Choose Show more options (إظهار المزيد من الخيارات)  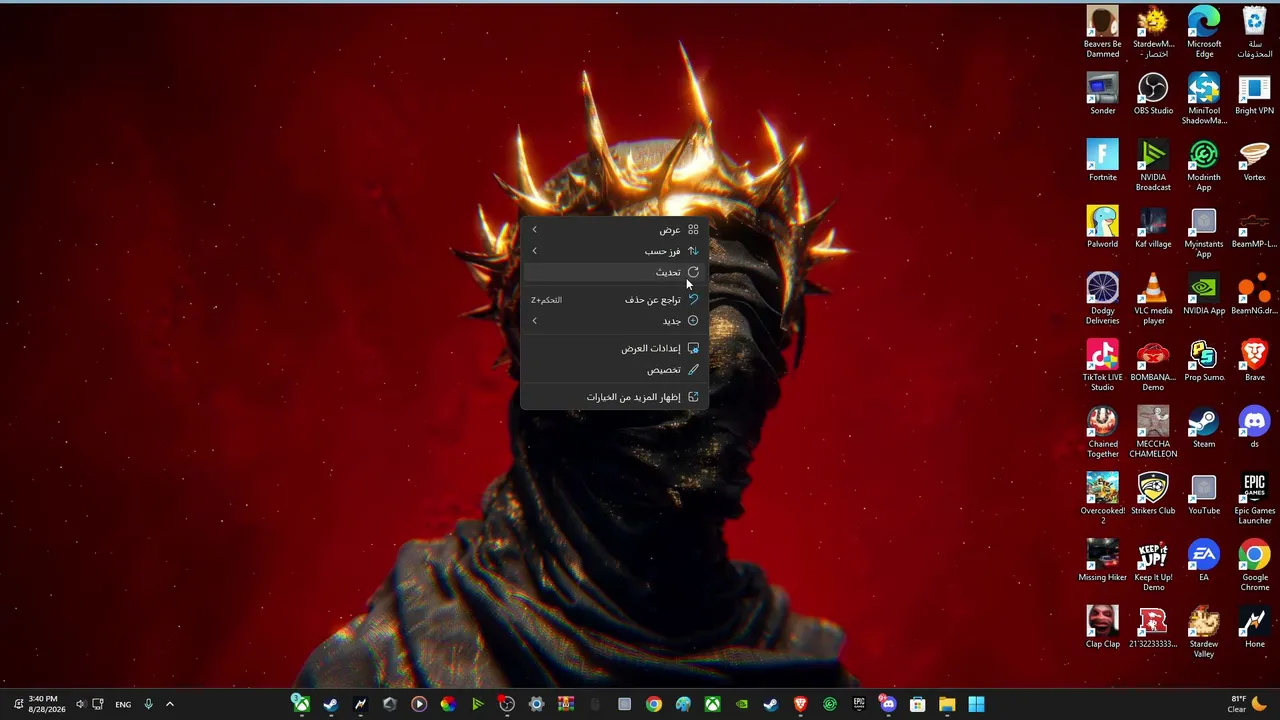(615, 397)
